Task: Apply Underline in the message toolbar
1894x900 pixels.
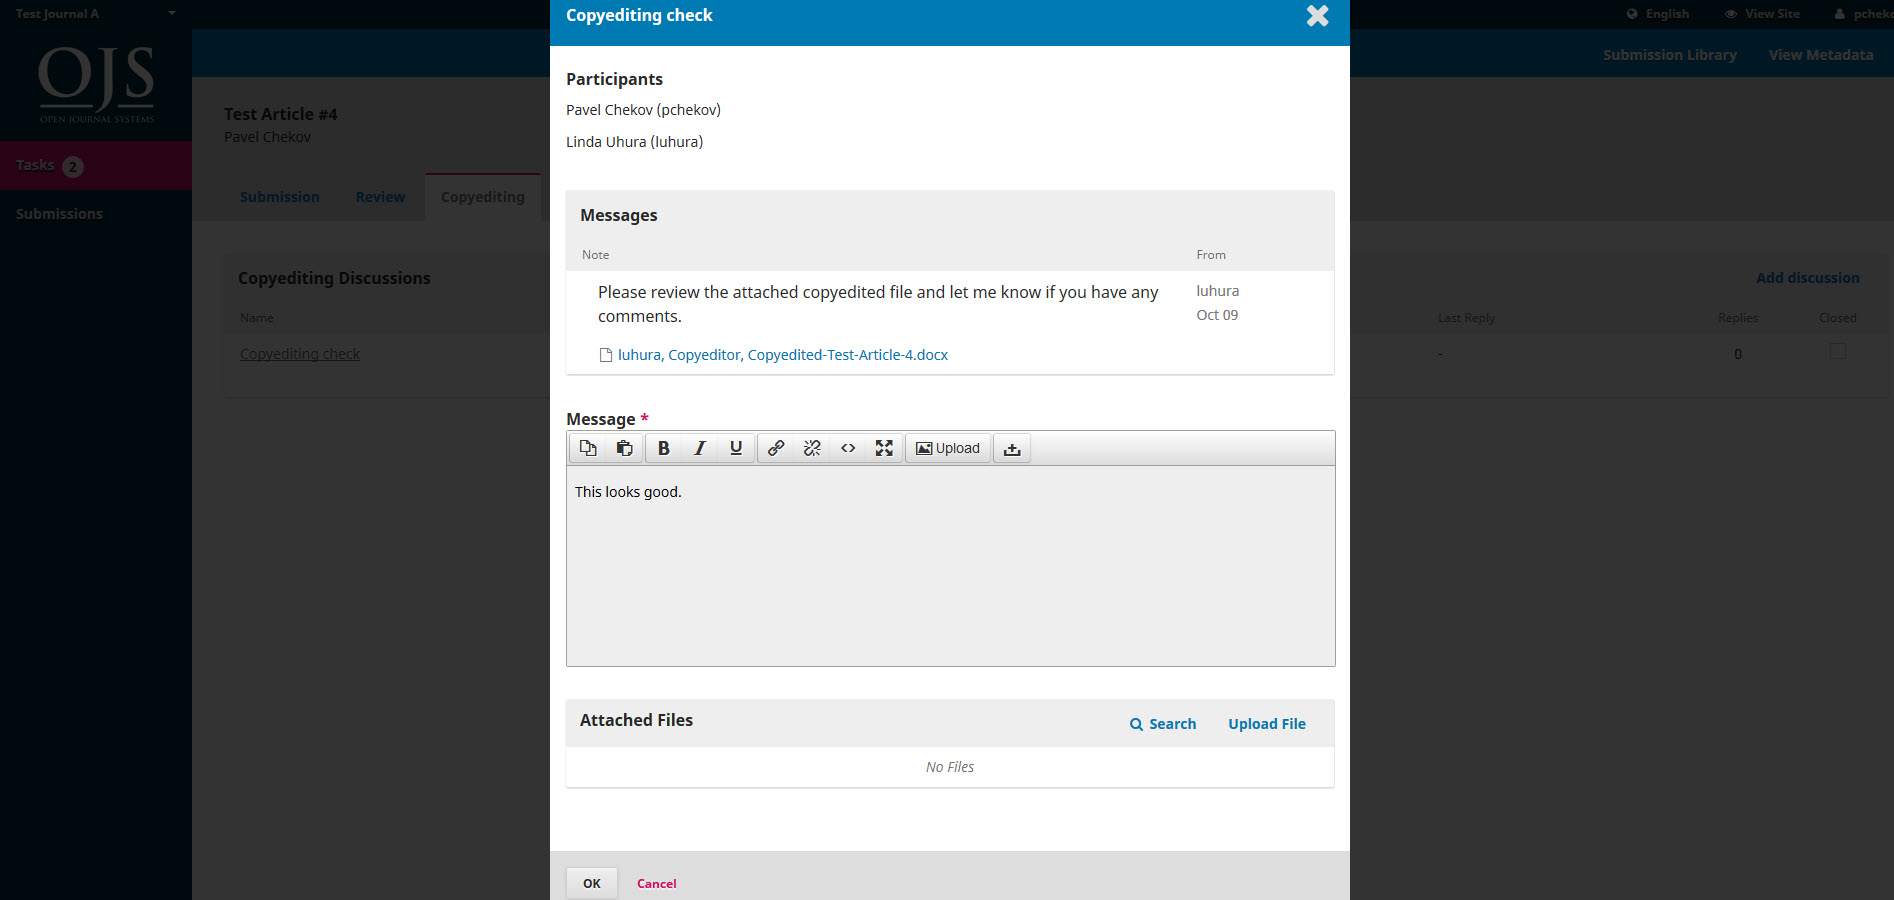Action: pyautogui.click(x=735, y=448)
